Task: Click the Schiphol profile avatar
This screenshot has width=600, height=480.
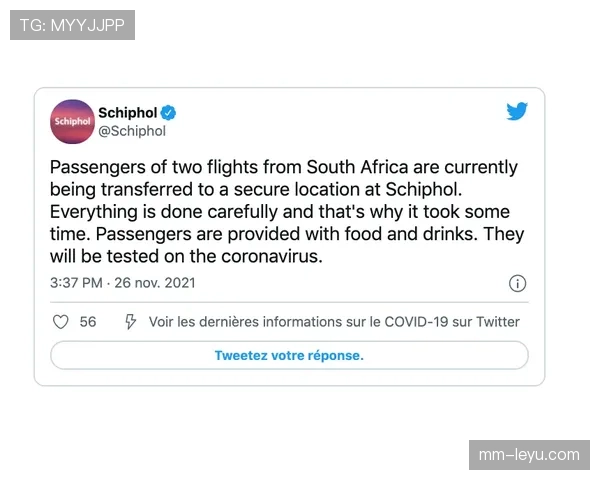Action: [72, 121]
